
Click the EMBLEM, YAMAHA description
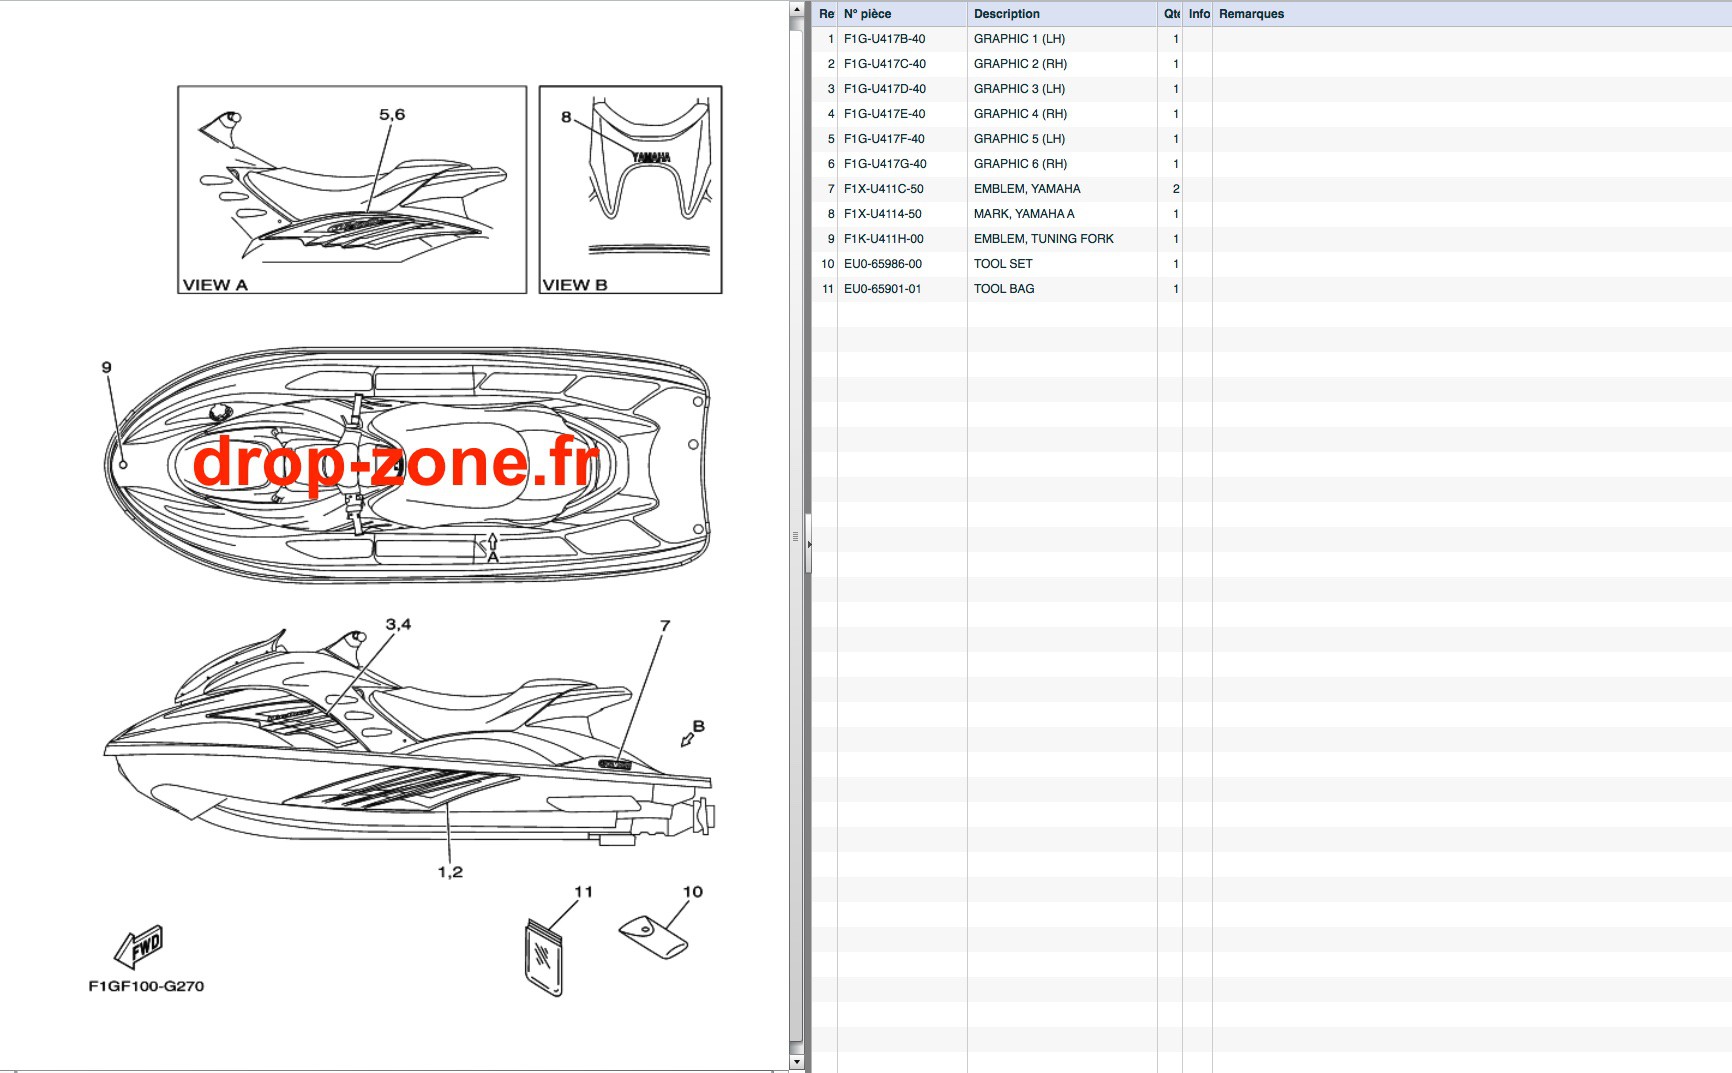(1027, 189)
